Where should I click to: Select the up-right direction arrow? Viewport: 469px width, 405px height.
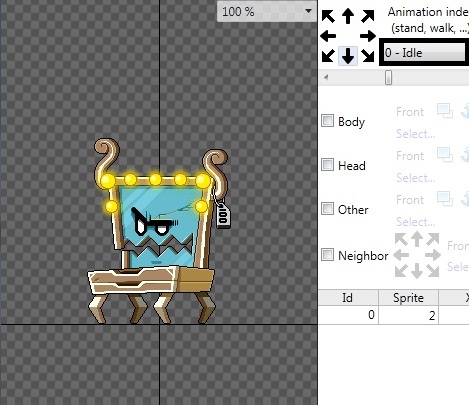368,16
